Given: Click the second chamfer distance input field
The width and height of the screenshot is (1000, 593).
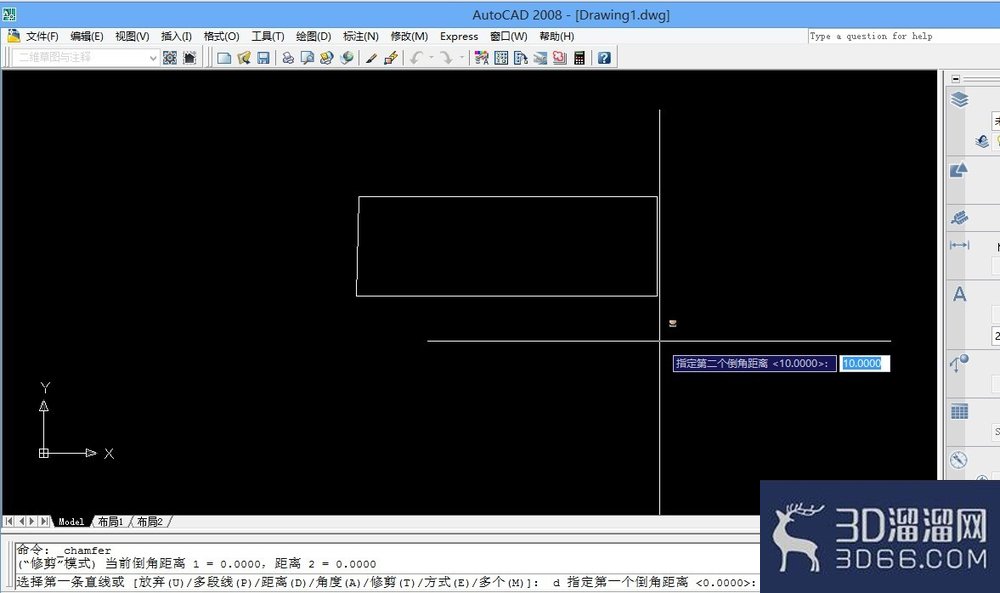Looking at the screenshot, I should 864,363.
